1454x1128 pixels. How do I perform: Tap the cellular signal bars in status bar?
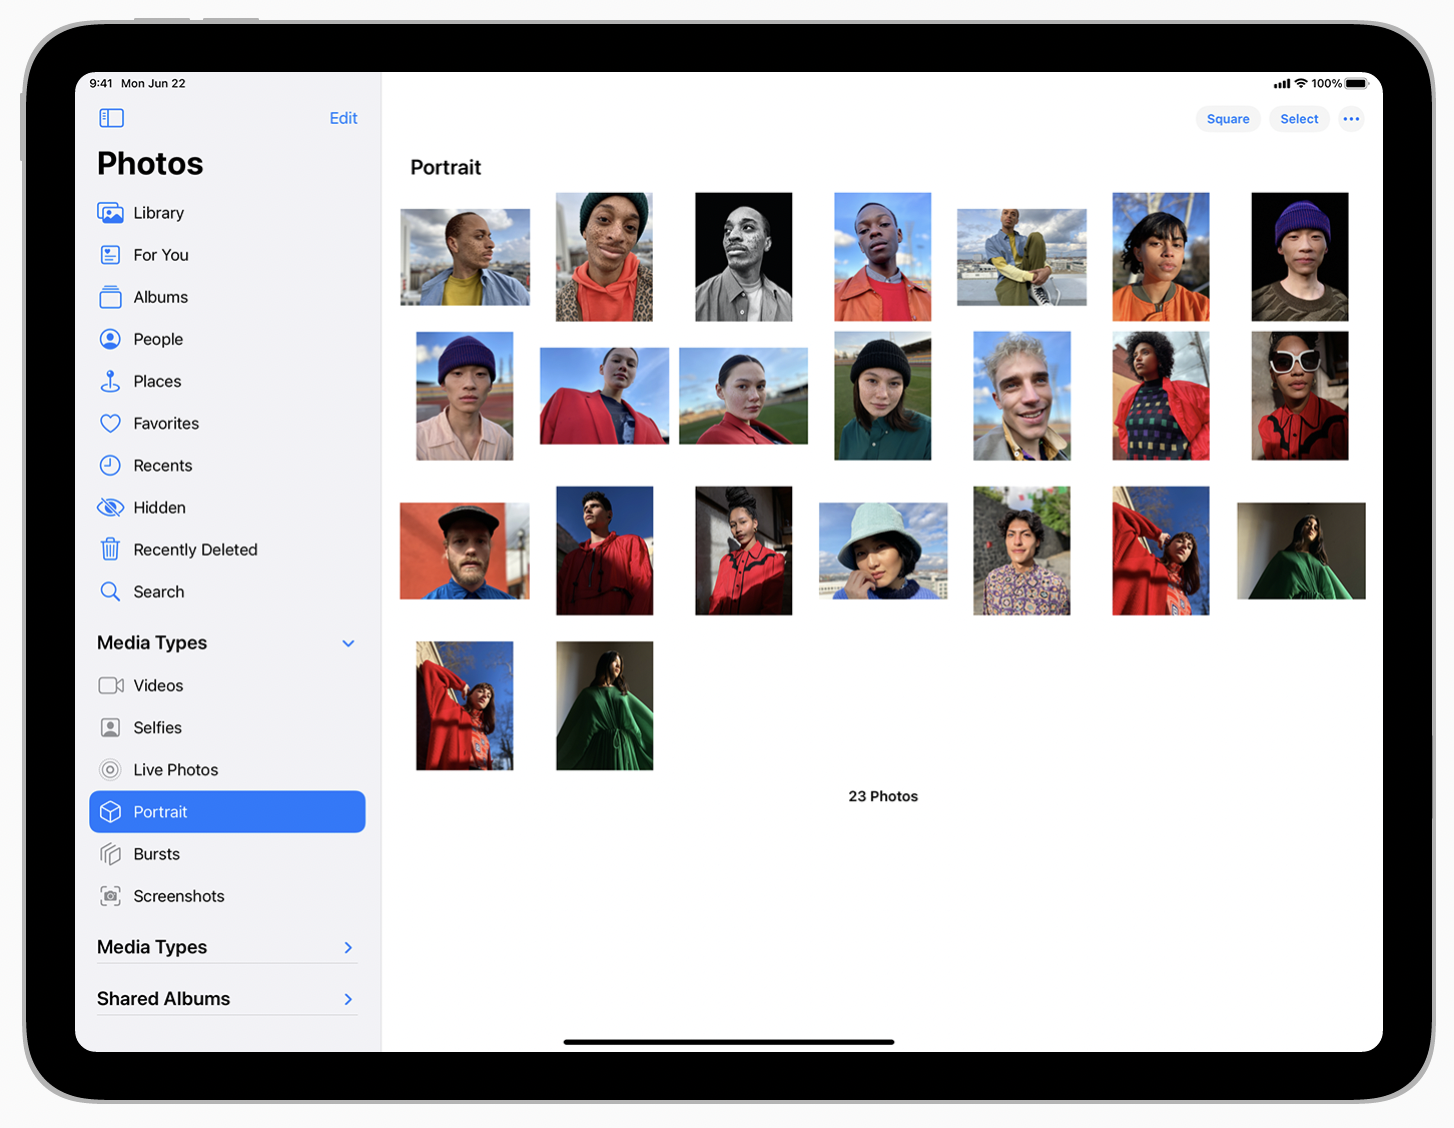[1281, 84]
